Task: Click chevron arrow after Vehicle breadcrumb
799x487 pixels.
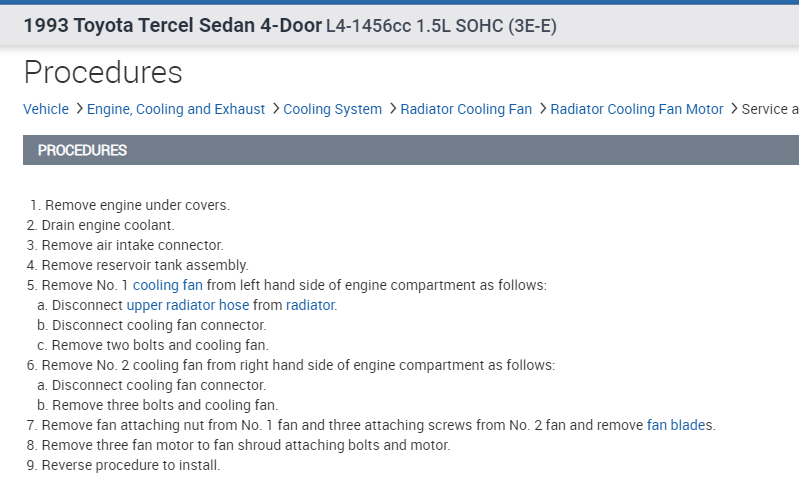Action: click(x=79, y=109)
